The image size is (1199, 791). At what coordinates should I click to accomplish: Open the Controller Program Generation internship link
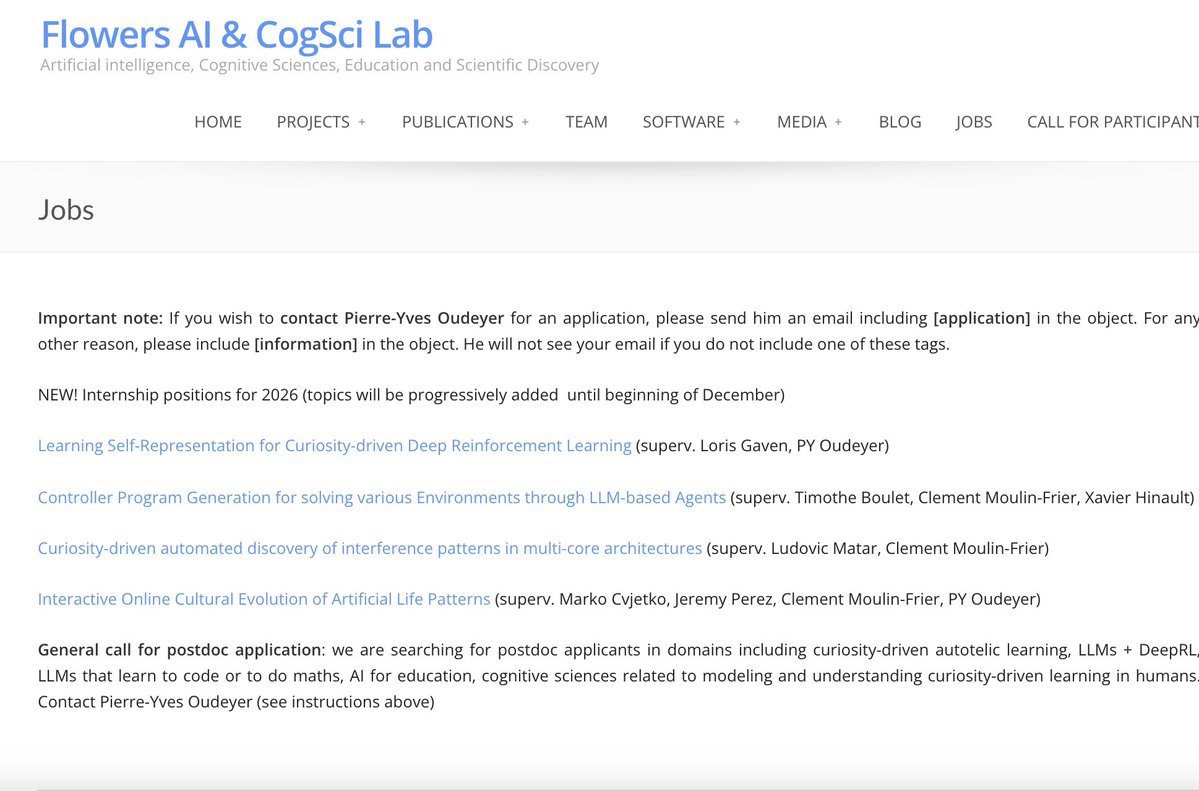pos(382,498)
